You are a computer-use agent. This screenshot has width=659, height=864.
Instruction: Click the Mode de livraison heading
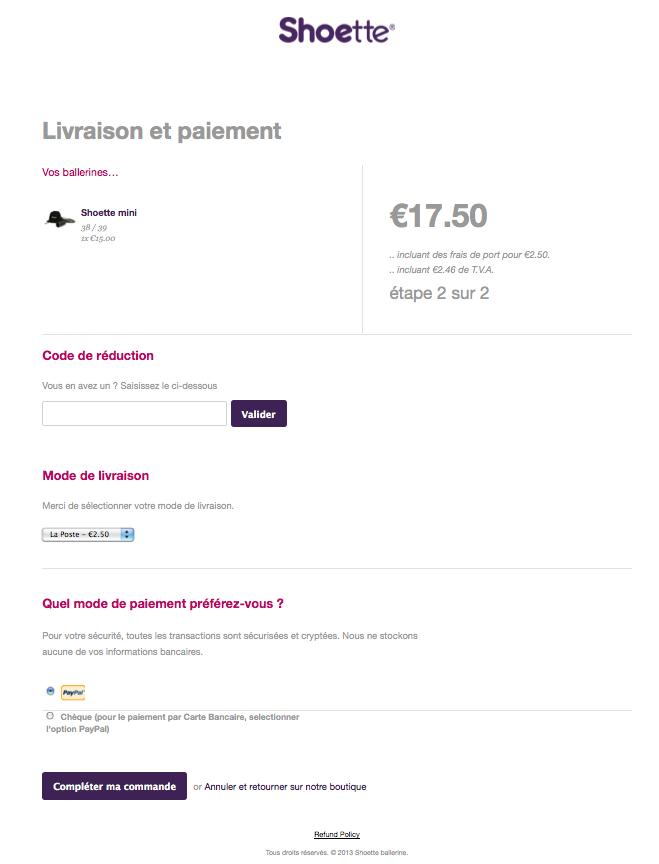coord(96,476)
